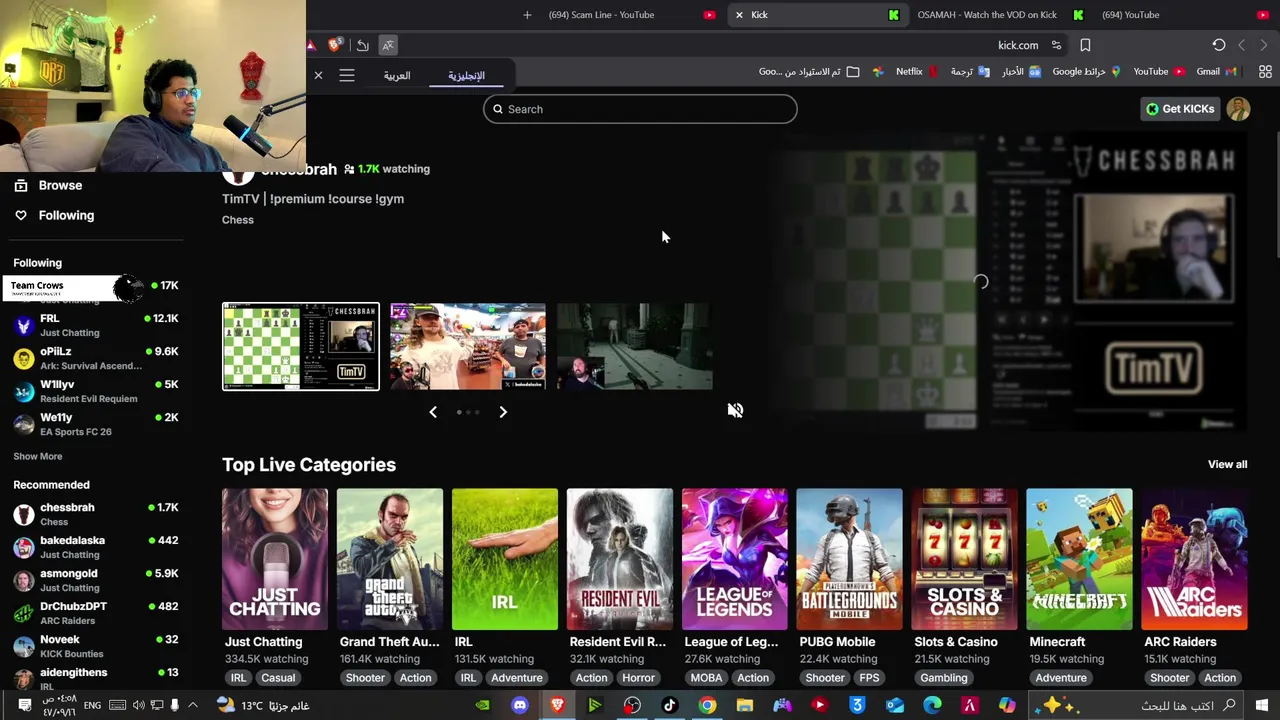1280x720 pixels.
Task: Click the FPS tag under PUBG Mobile
Action: [869, 678]
